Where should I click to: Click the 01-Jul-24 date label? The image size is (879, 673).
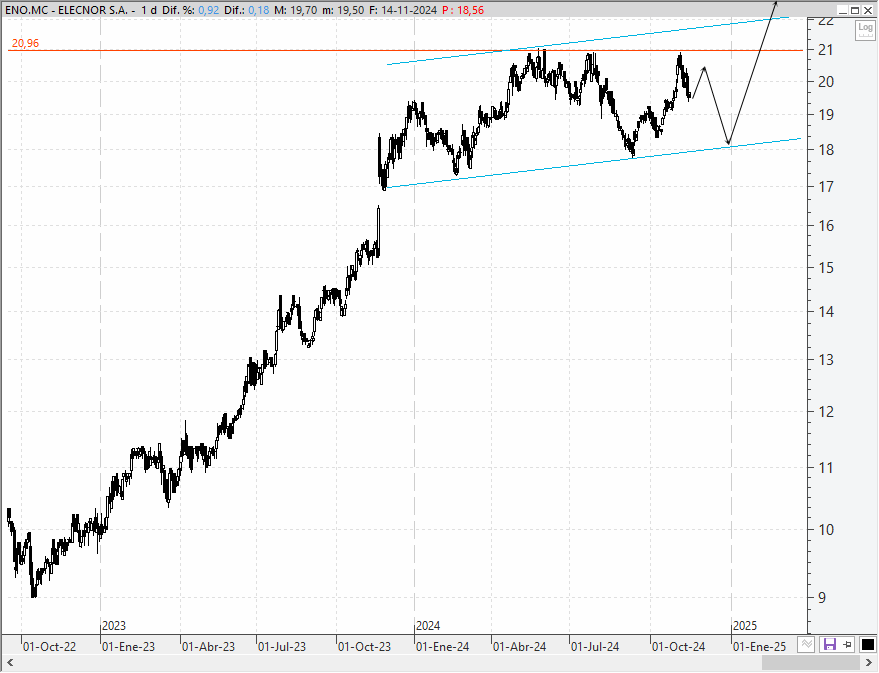coord(595,647)
